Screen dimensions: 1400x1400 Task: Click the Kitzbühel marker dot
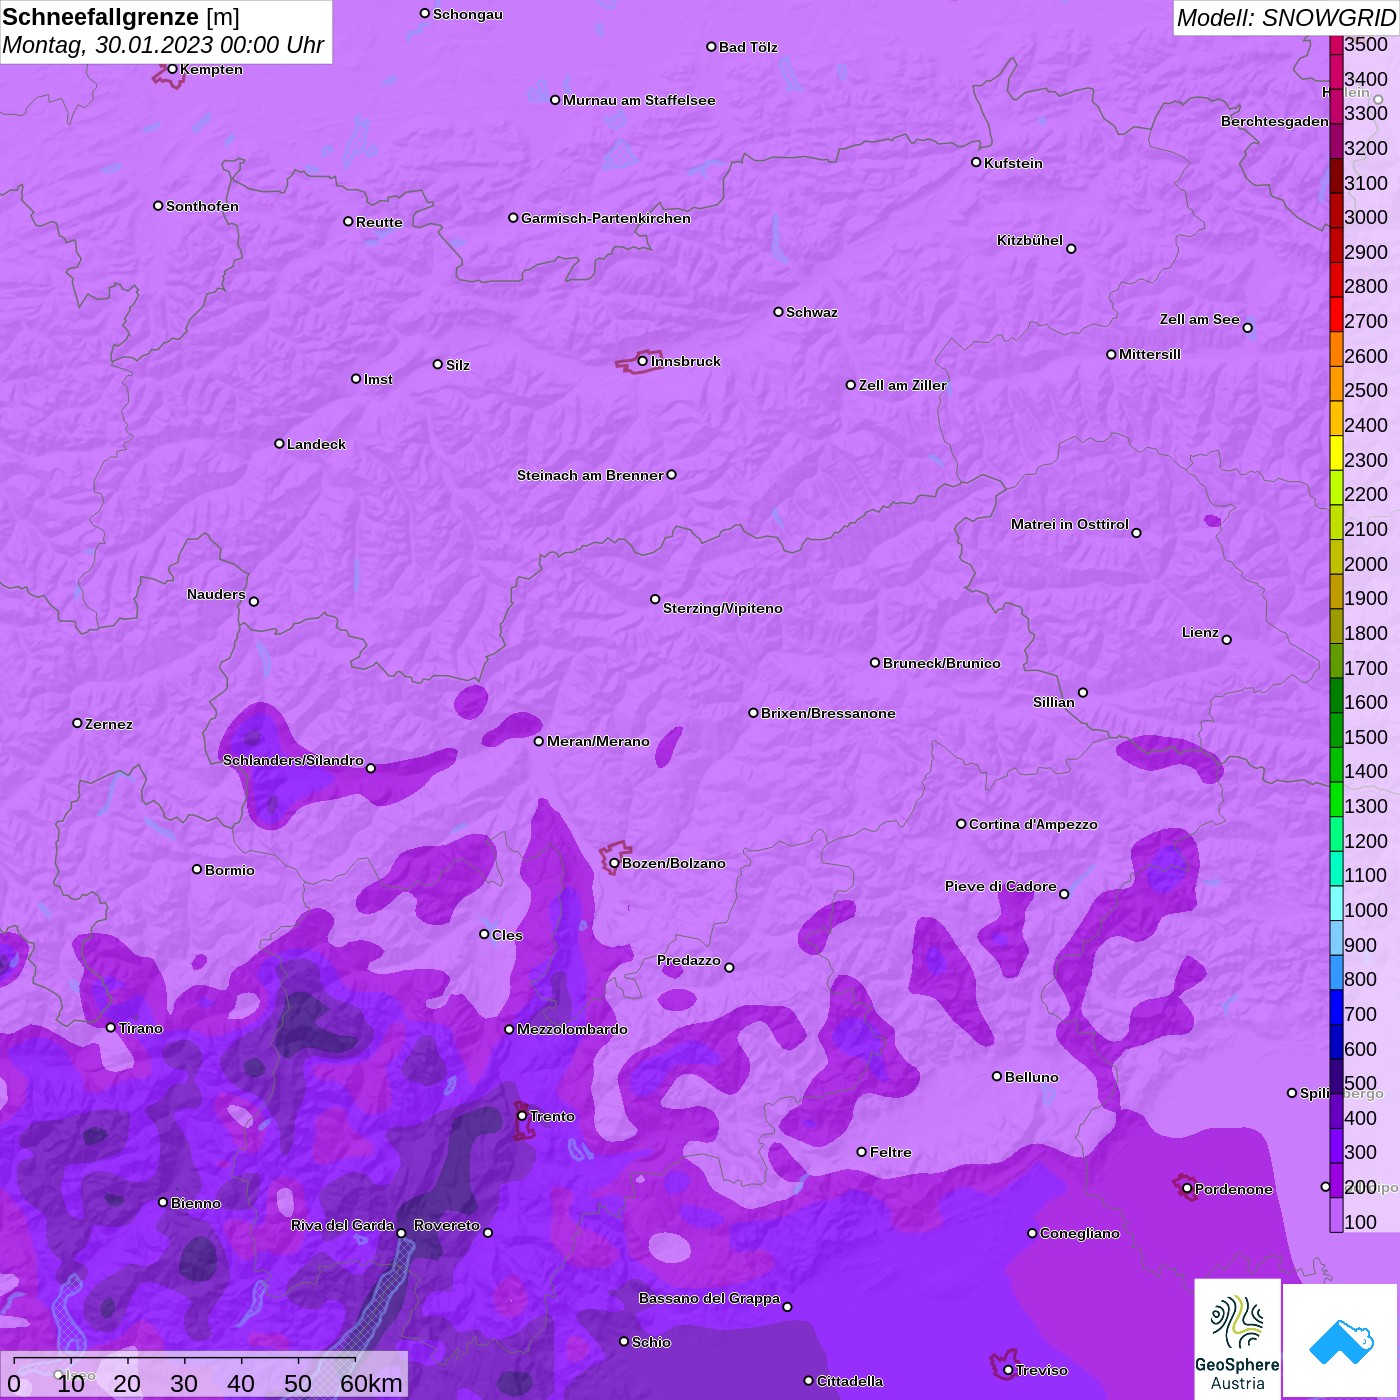pos(1071,249)
